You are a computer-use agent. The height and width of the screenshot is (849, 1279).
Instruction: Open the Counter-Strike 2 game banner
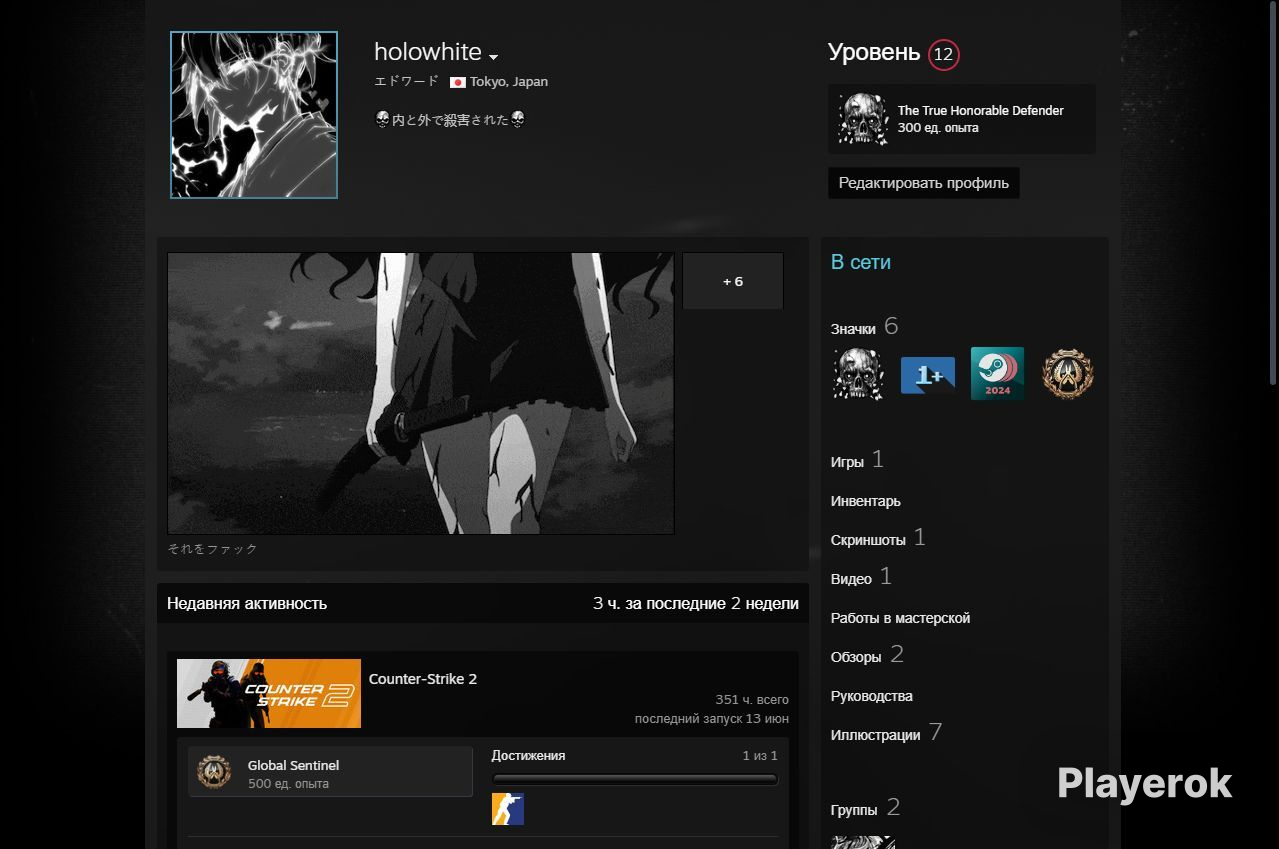tap(269, 693)
